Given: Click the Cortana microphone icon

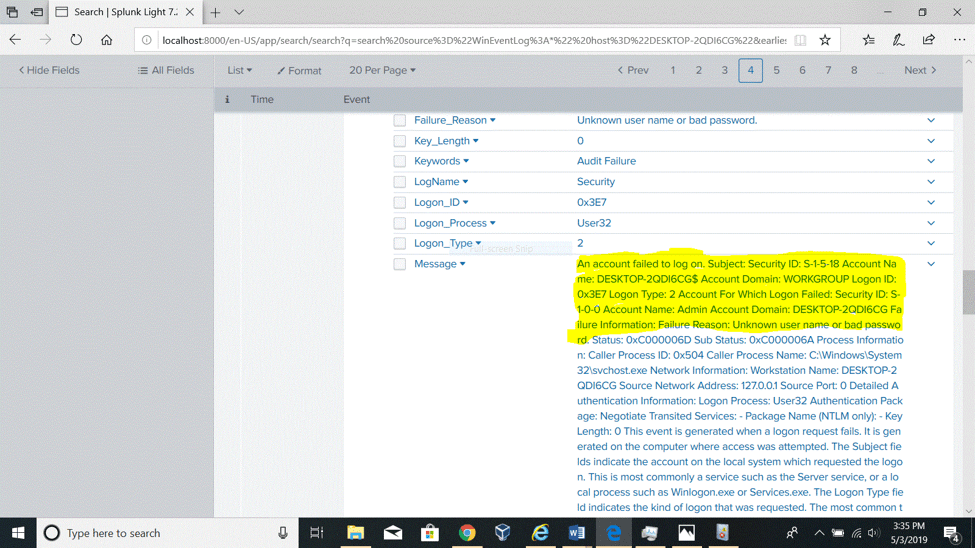Looking at the screenshot, I should click(x=282, y=533).
